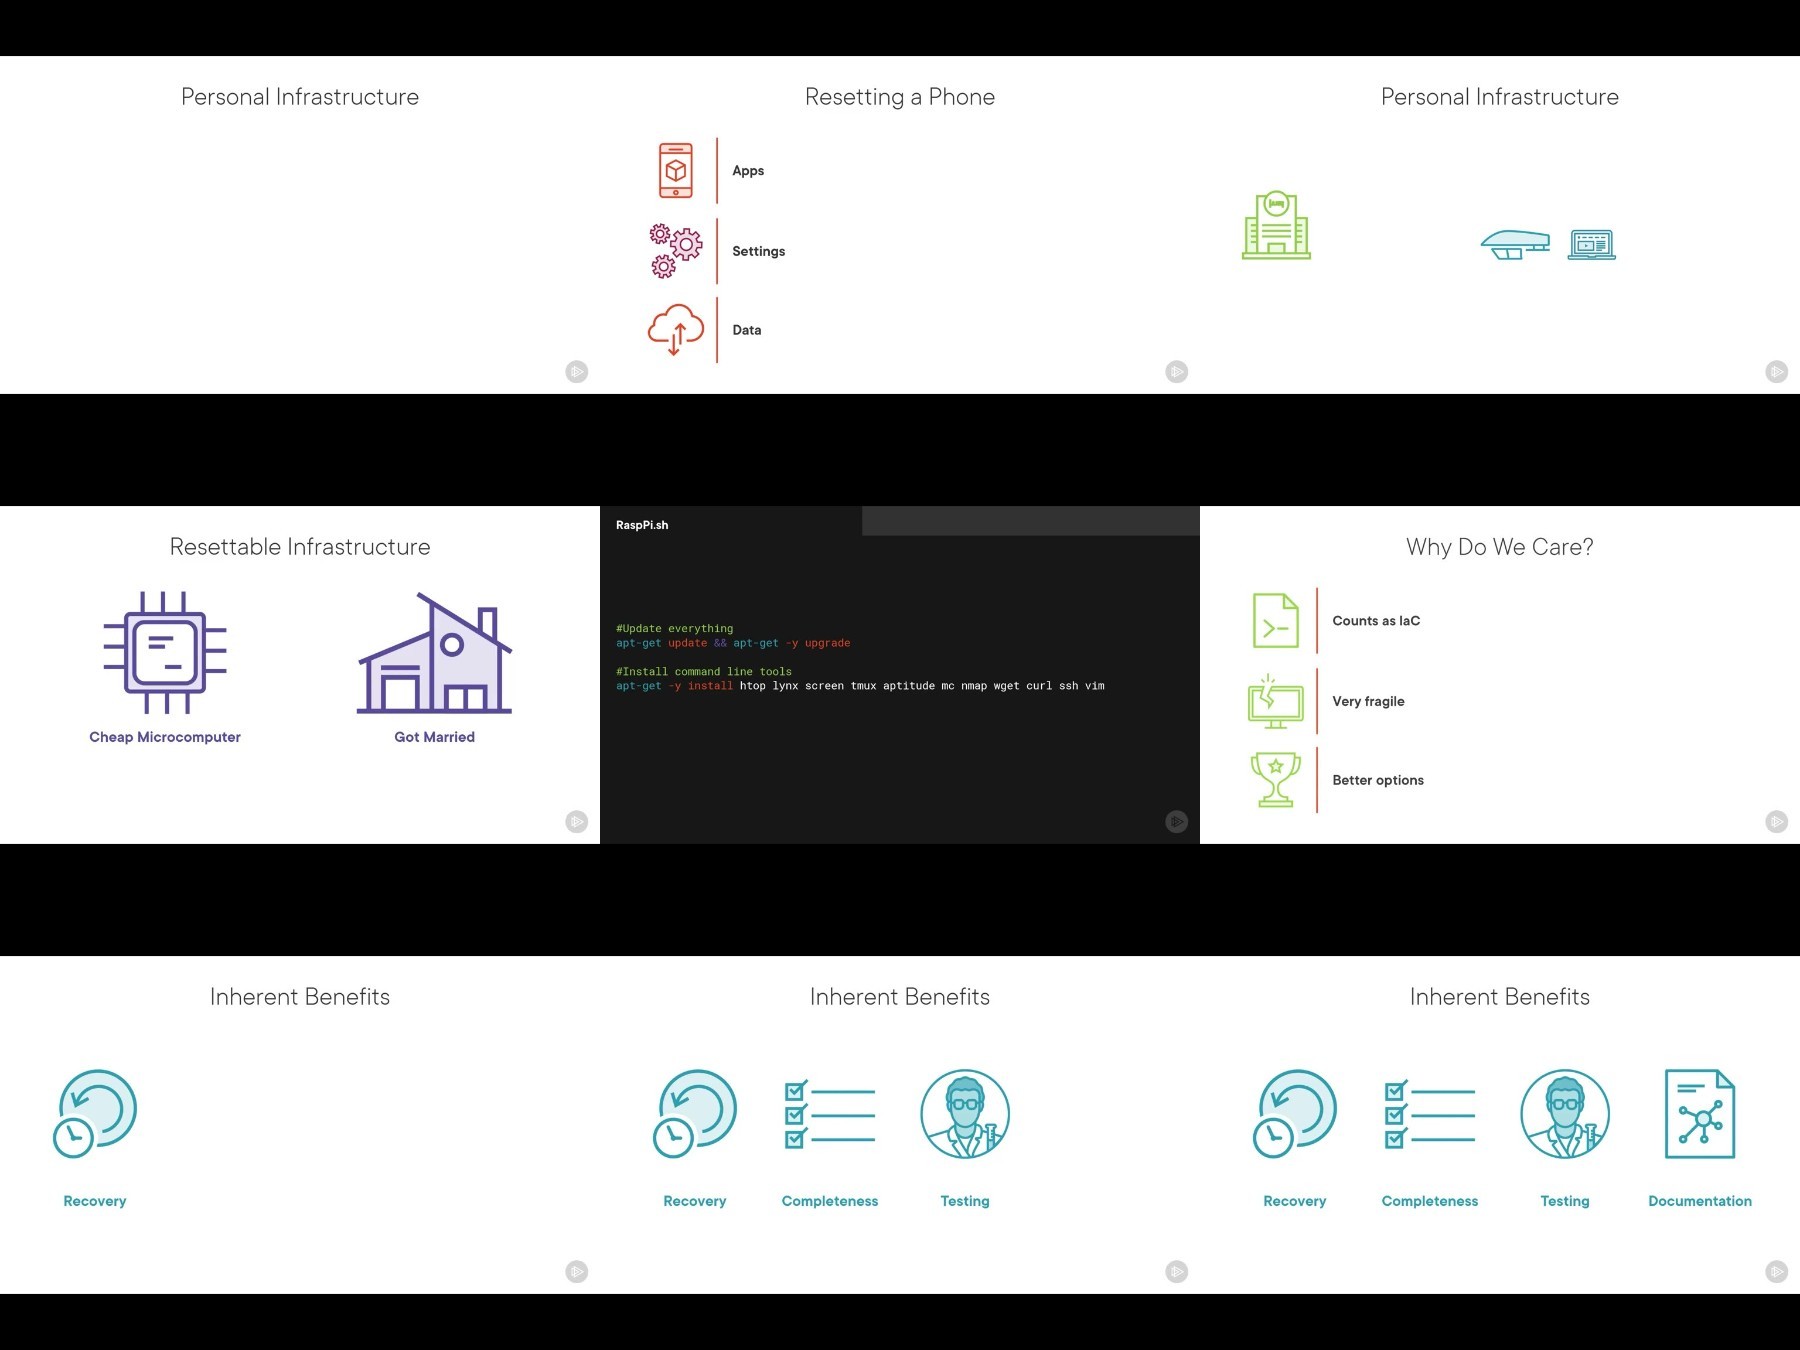The image size is (1800, 1350).
Task: Click 'Inherent Benefits' title above the Documentation slide
Action: coord(1500,997)
